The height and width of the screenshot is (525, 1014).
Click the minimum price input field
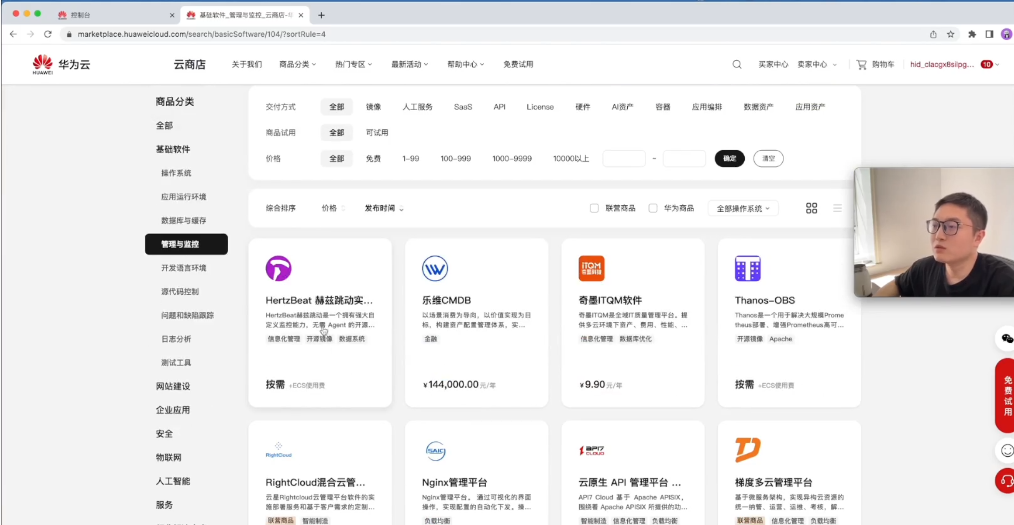[624, 158]
